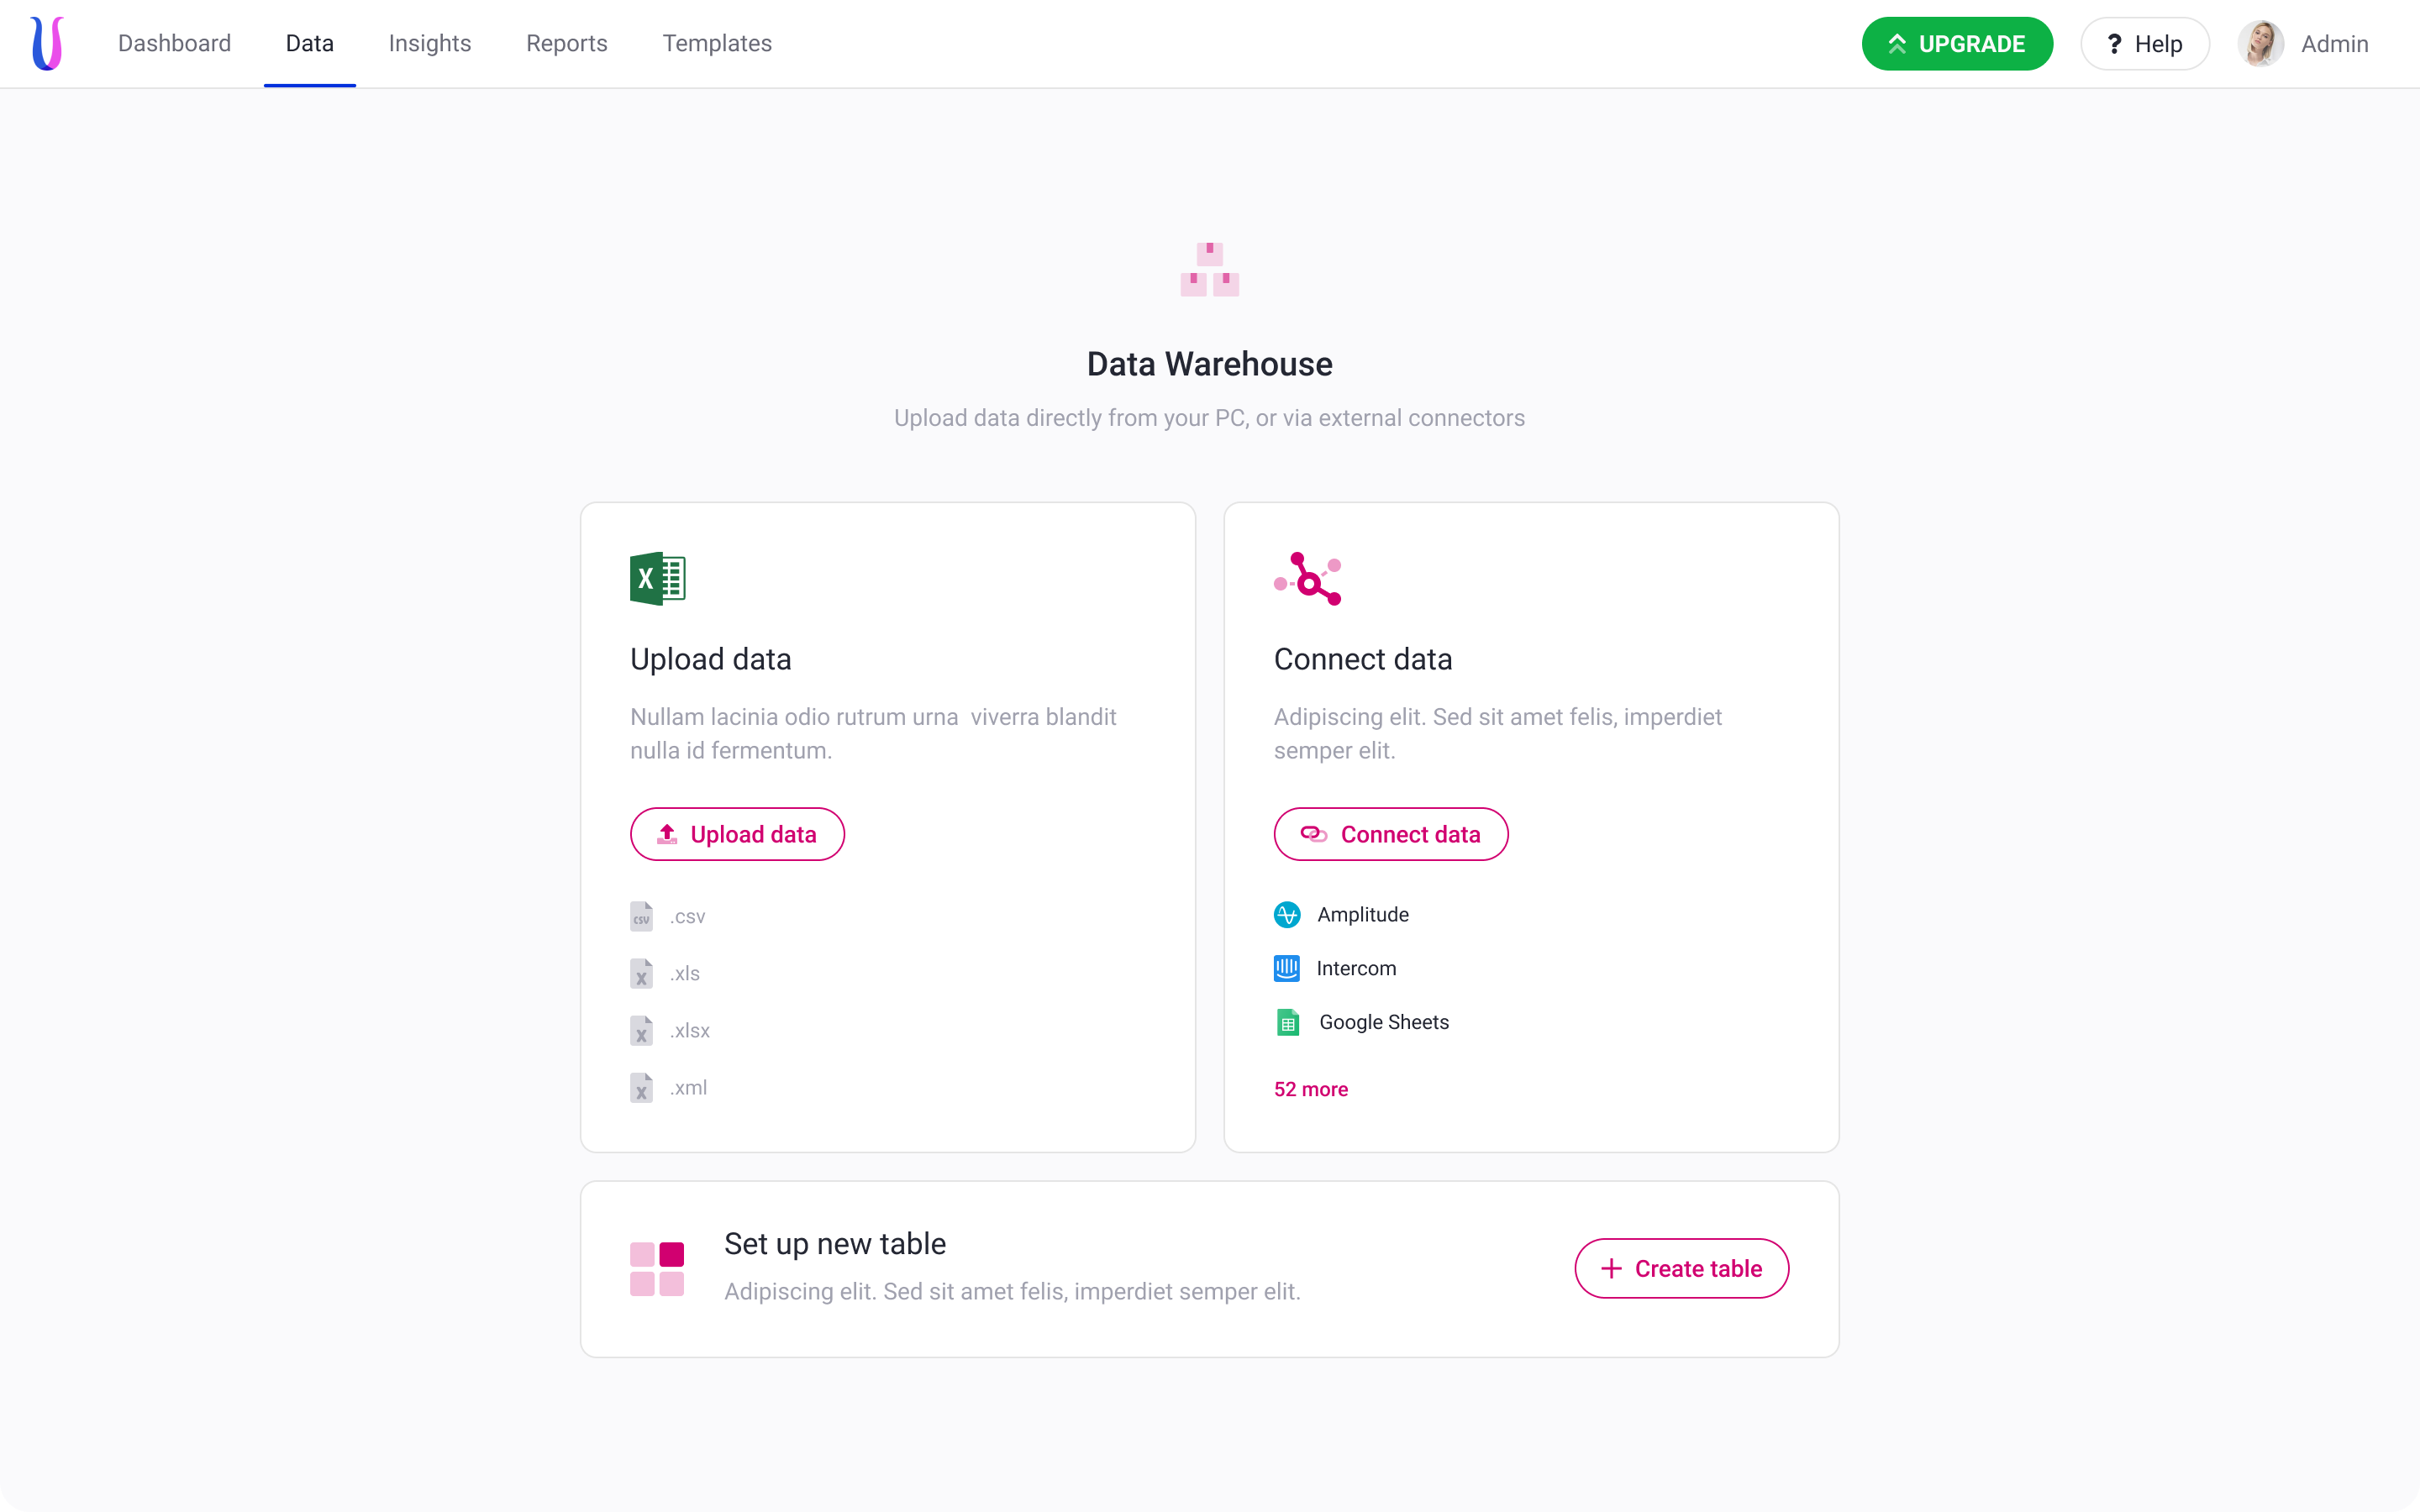The height and width of the screenshot is (1512, 2420).
Task: Click the Excel icon in the Upload data card
Action: (657, 578)
